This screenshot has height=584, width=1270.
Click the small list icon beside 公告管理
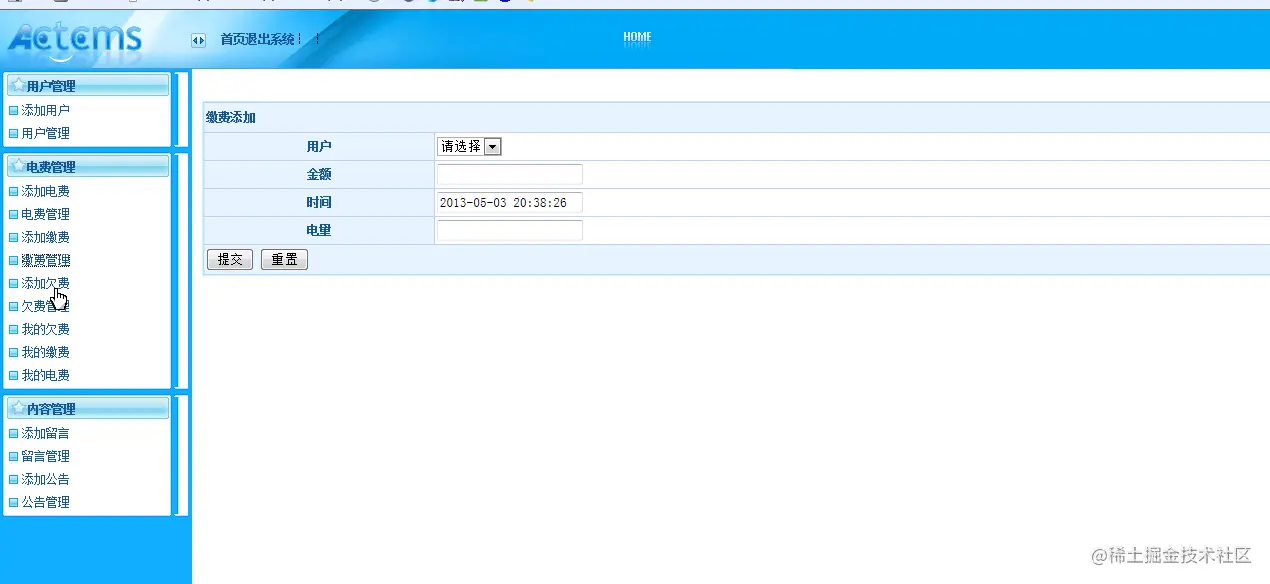13,502
